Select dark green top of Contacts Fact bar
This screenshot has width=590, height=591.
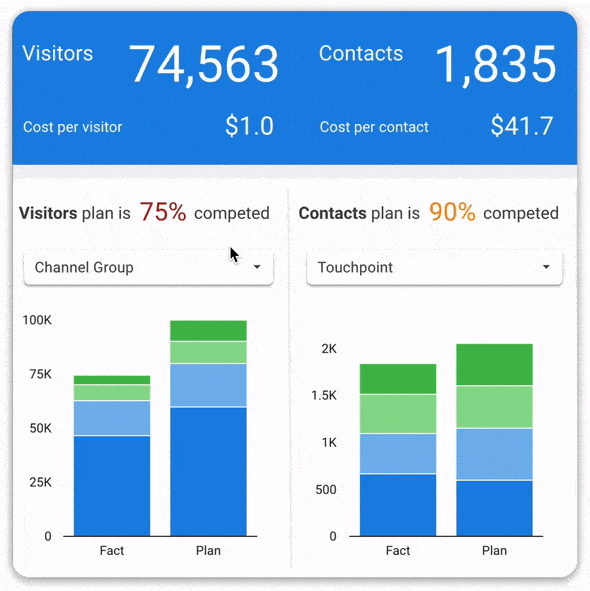(398, 378)
